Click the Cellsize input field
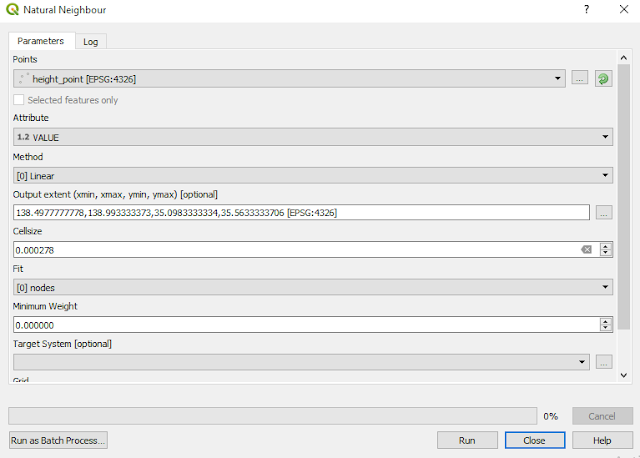This screenshot has height=458, width=640. pyautogui.click(x=313, y=249)
